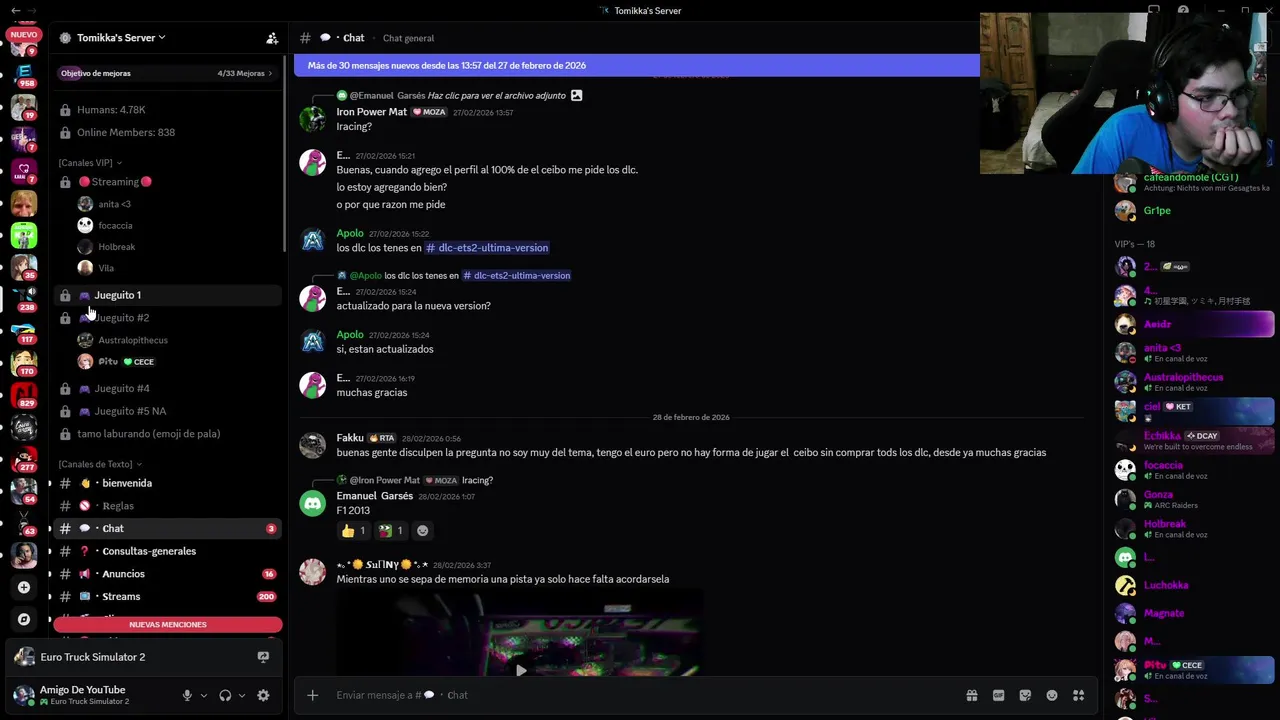The image size is (1280, 720).
Task: Play the video in SuNNy's message
Action: (520, 670)
